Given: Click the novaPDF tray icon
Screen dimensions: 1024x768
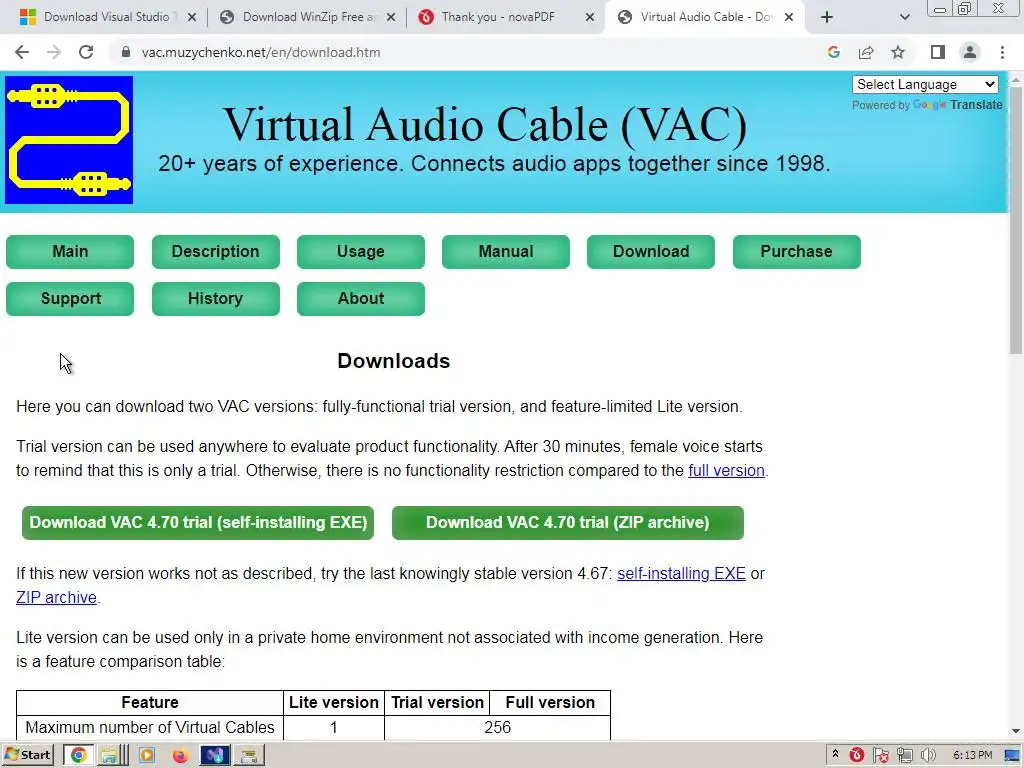Looking at the screenshot, I should click(857, 756).
